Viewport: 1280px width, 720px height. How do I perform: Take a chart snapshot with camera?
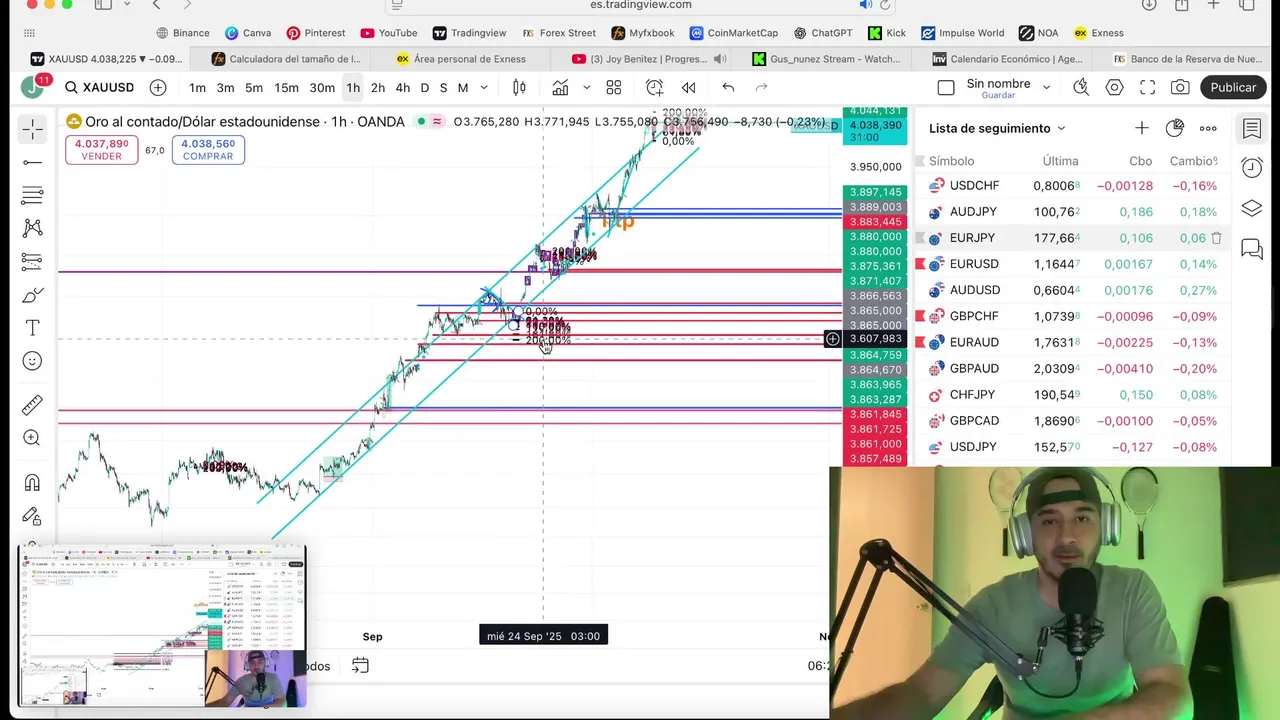click(1181, 88)
